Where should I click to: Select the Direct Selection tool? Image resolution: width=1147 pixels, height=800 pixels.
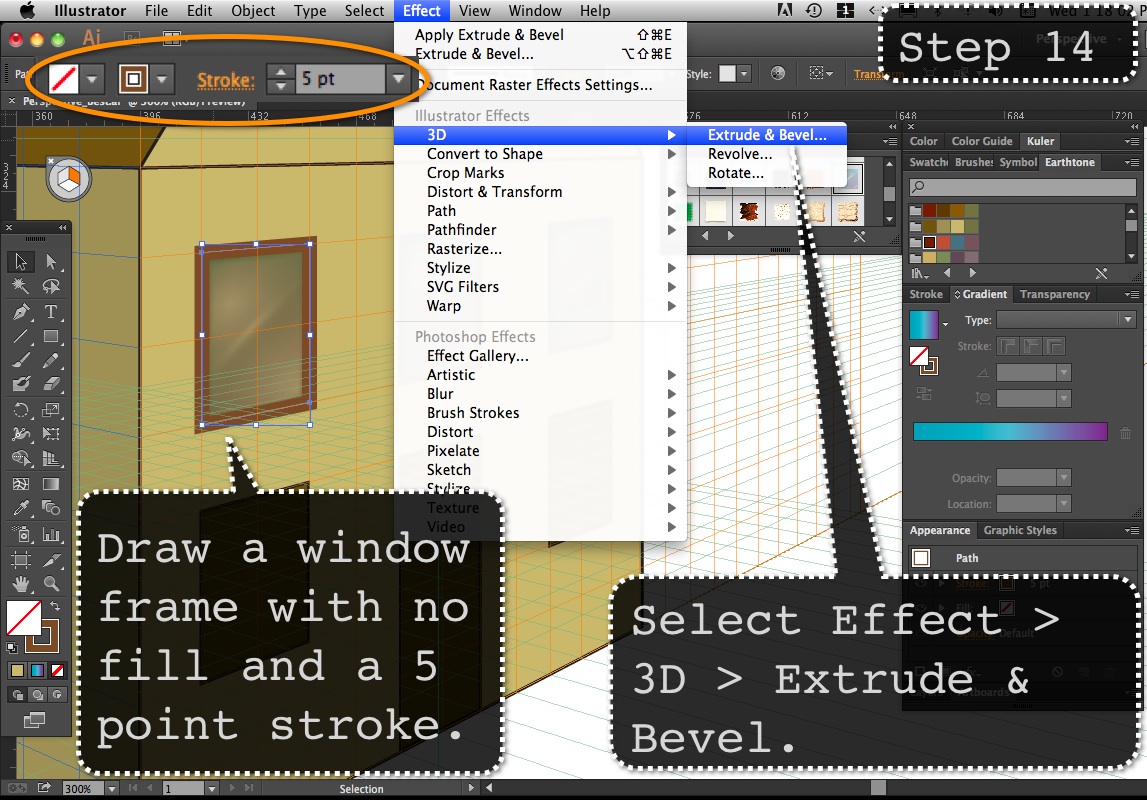50,261
